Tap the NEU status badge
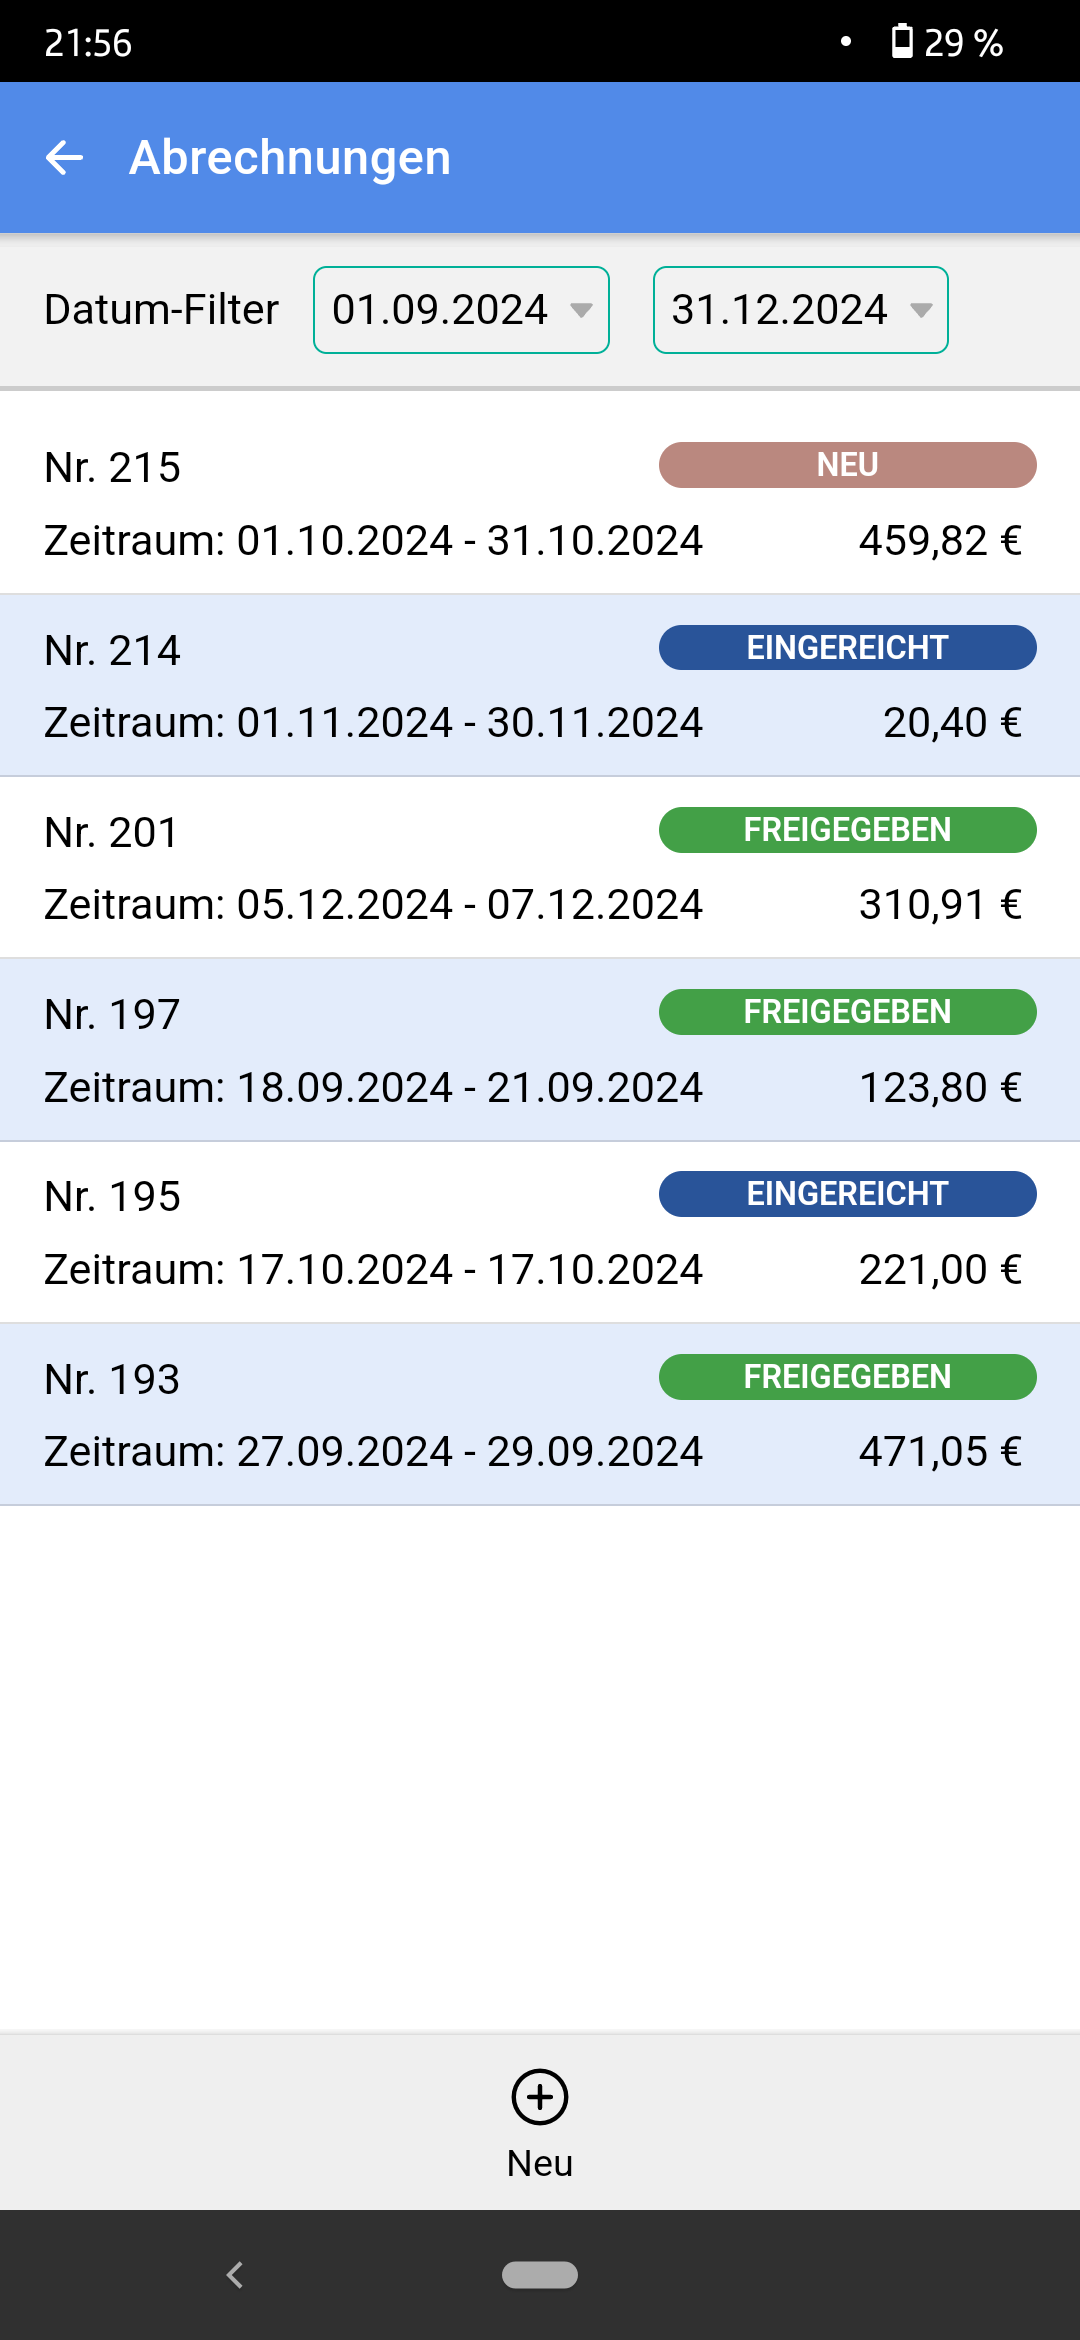The image size is (1080, 2340). [847, 465]
